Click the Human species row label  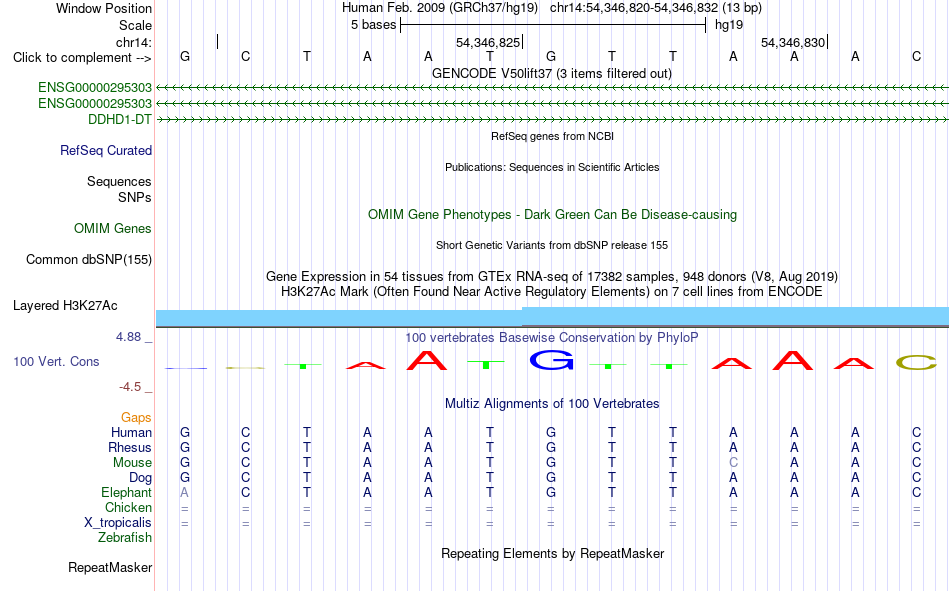coord(131,432)
